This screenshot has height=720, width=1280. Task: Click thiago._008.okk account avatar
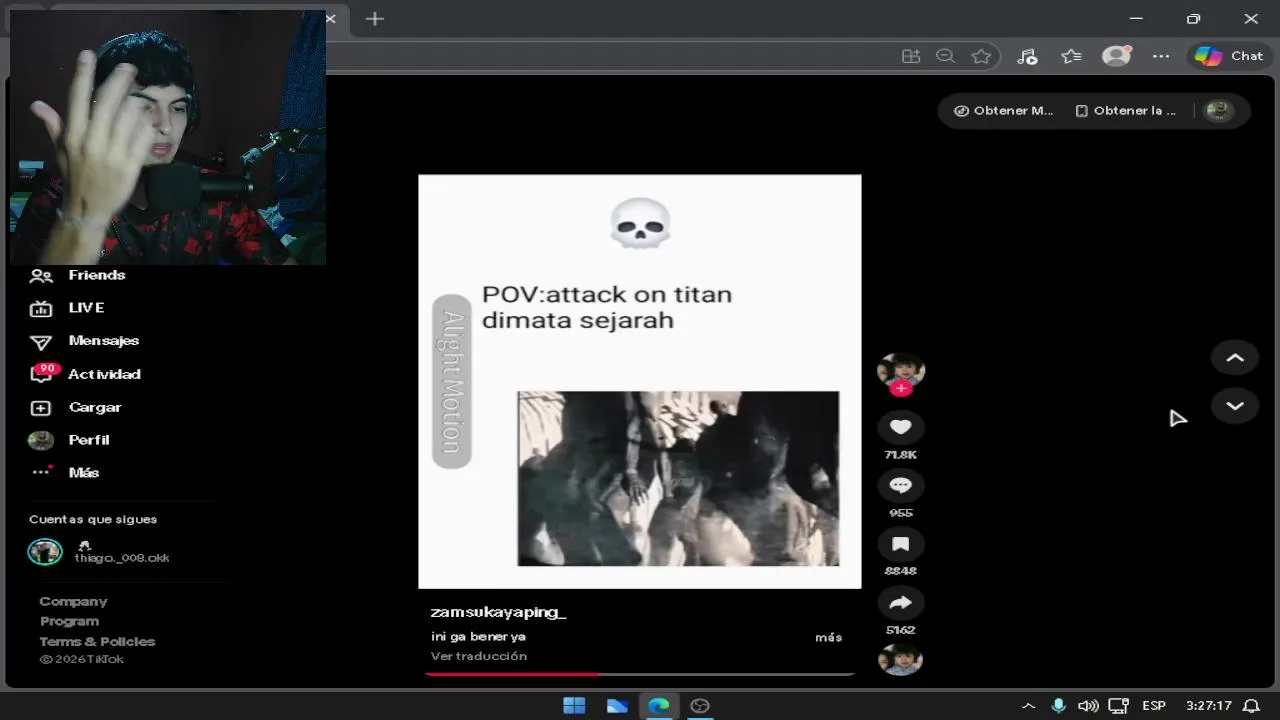45,552
